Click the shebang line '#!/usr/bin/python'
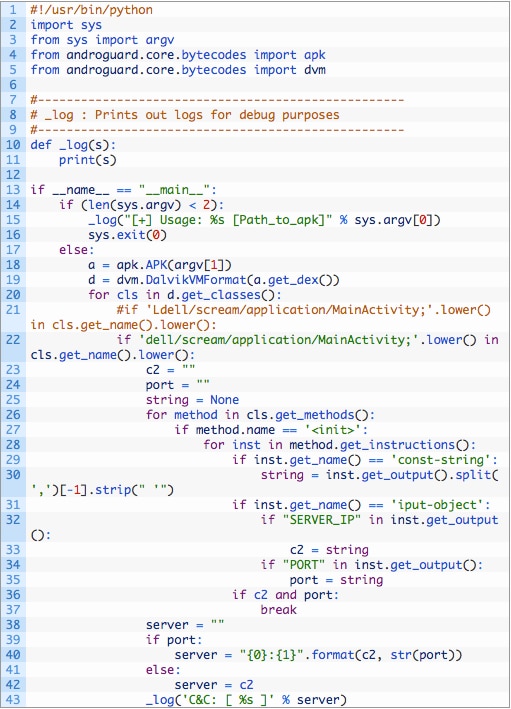This screenshot has height=709, width=511. click(91, 10)
